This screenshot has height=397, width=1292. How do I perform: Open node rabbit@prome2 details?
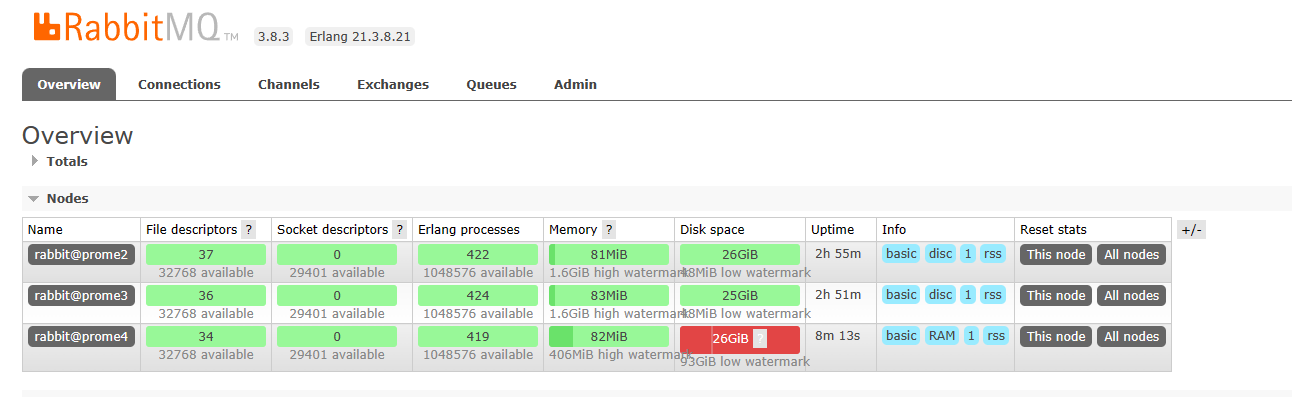tap(81, 254)
